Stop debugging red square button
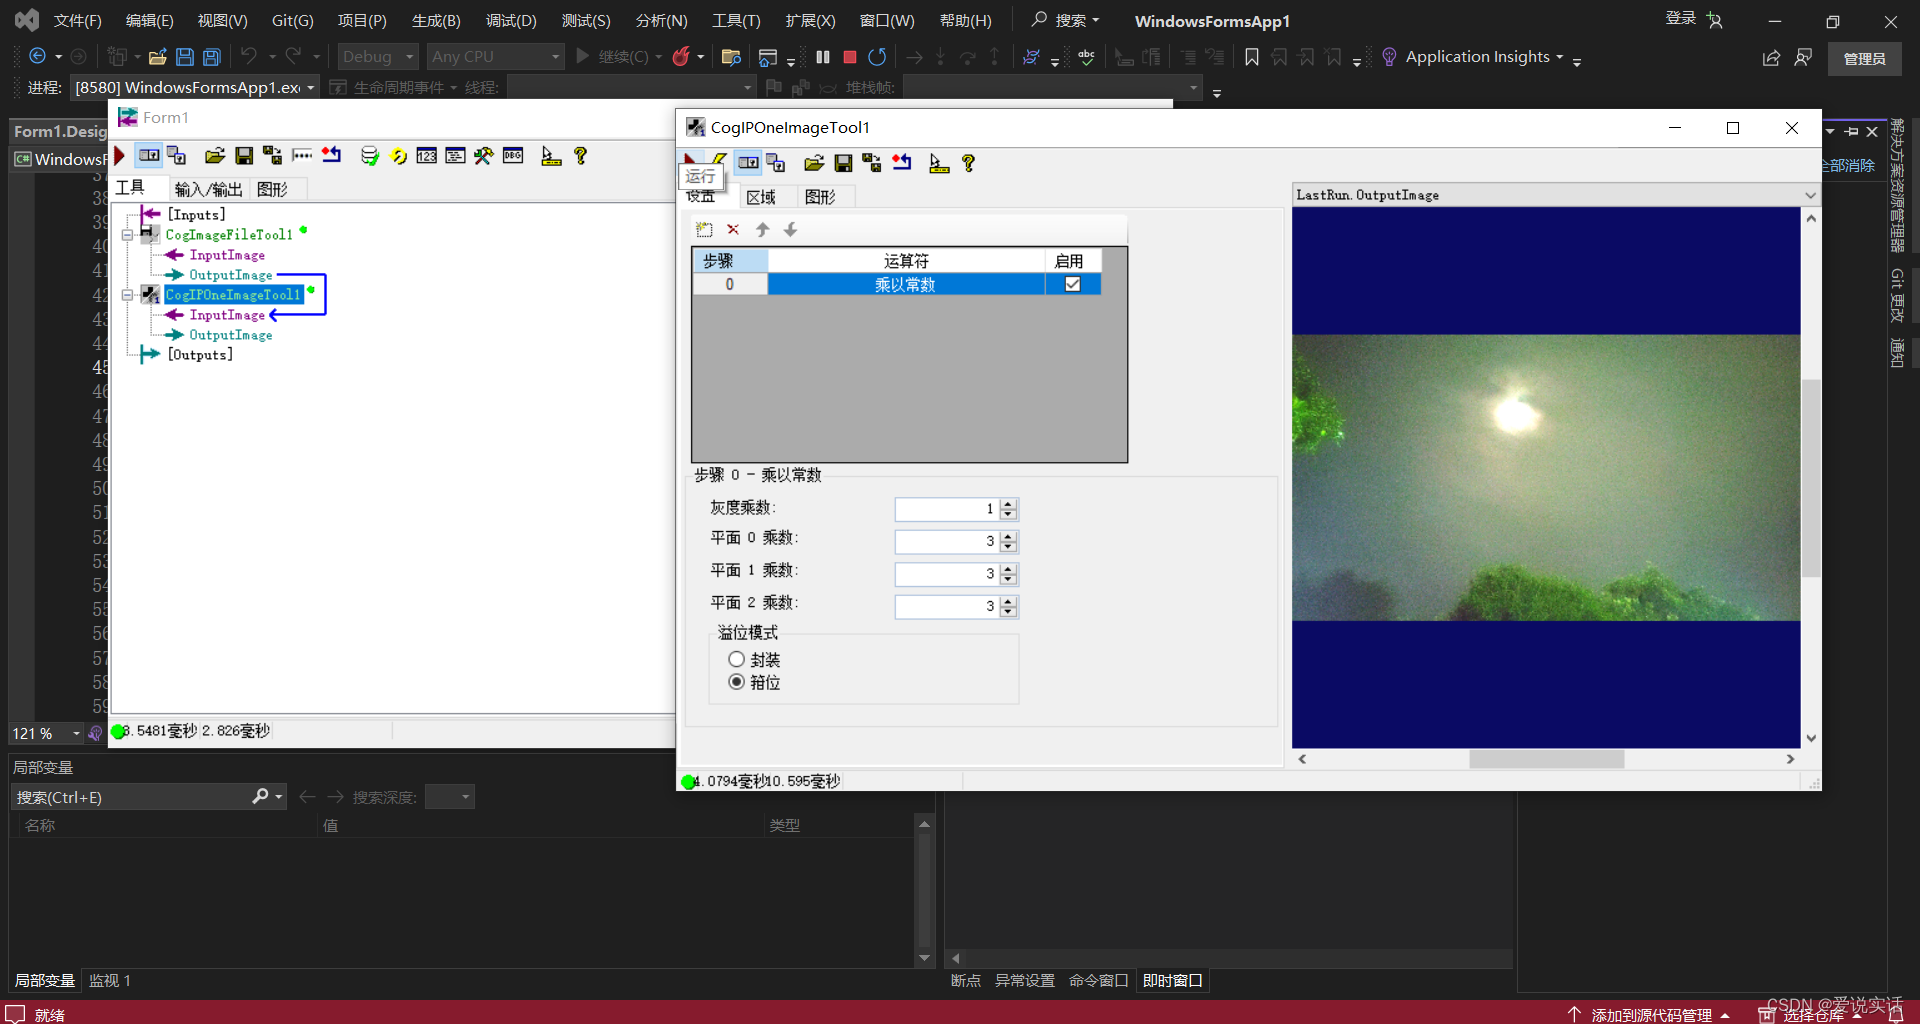 (x=850, y=57)
